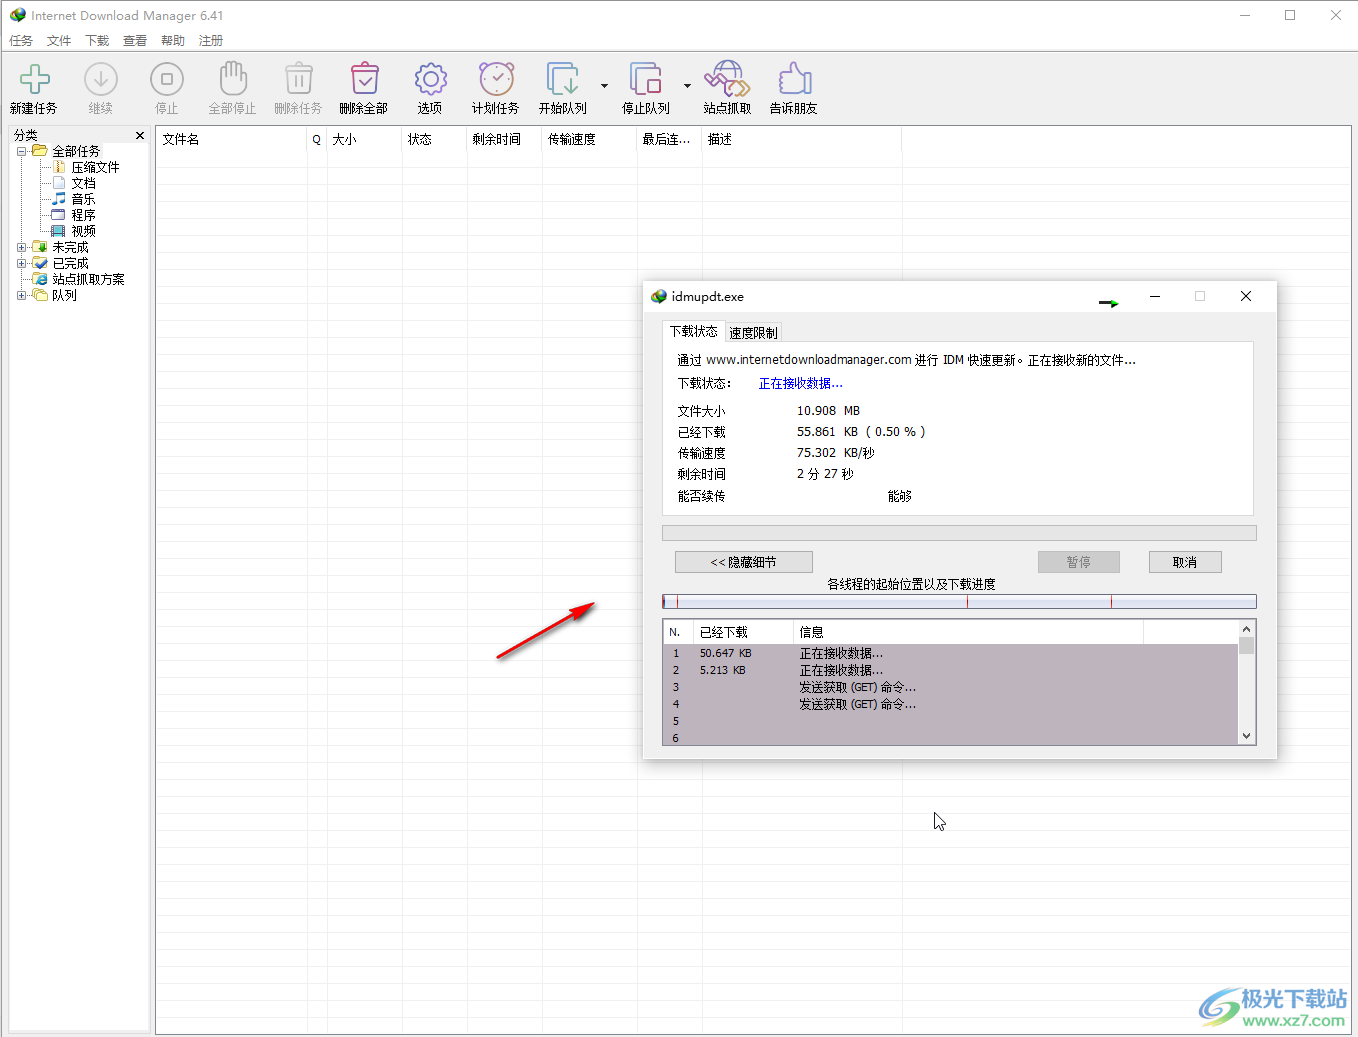Screen dimensions: 1358x1037
Task: Open the 计划任务 (scheduler) clock icon
Action: click(496, 79)
